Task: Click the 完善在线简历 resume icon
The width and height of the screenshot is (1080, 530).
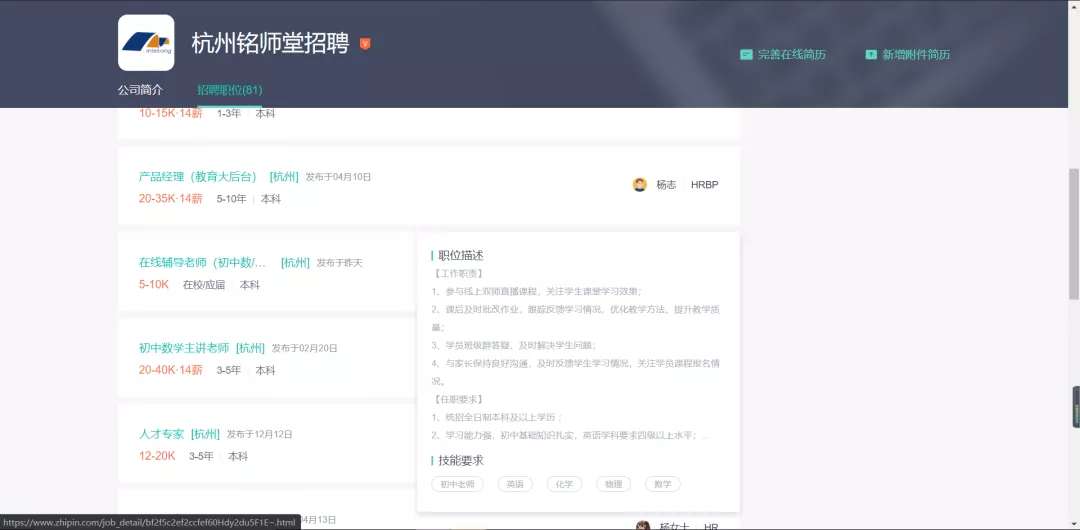Action: click(x=746, y=54)
